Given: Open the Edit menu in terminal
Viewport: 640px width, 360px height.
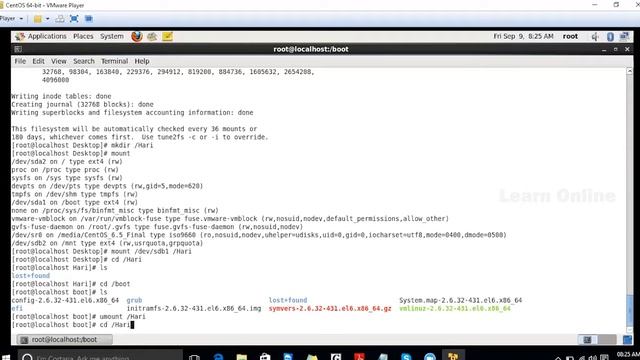Looking at the screenshot, I should click(x=38, y=61).
